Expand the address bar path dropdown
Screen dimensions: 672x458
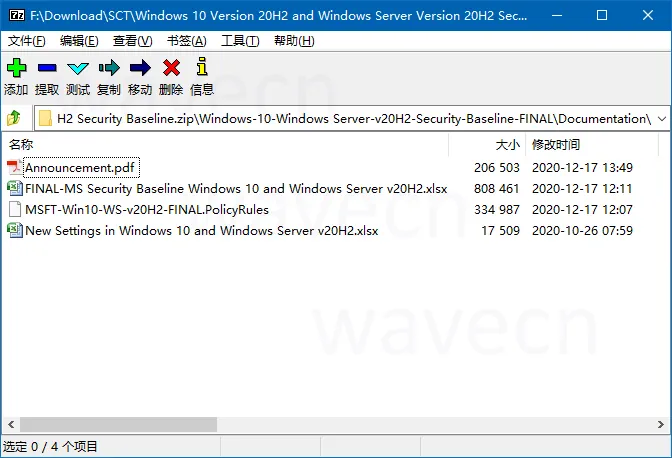[662, 119]
